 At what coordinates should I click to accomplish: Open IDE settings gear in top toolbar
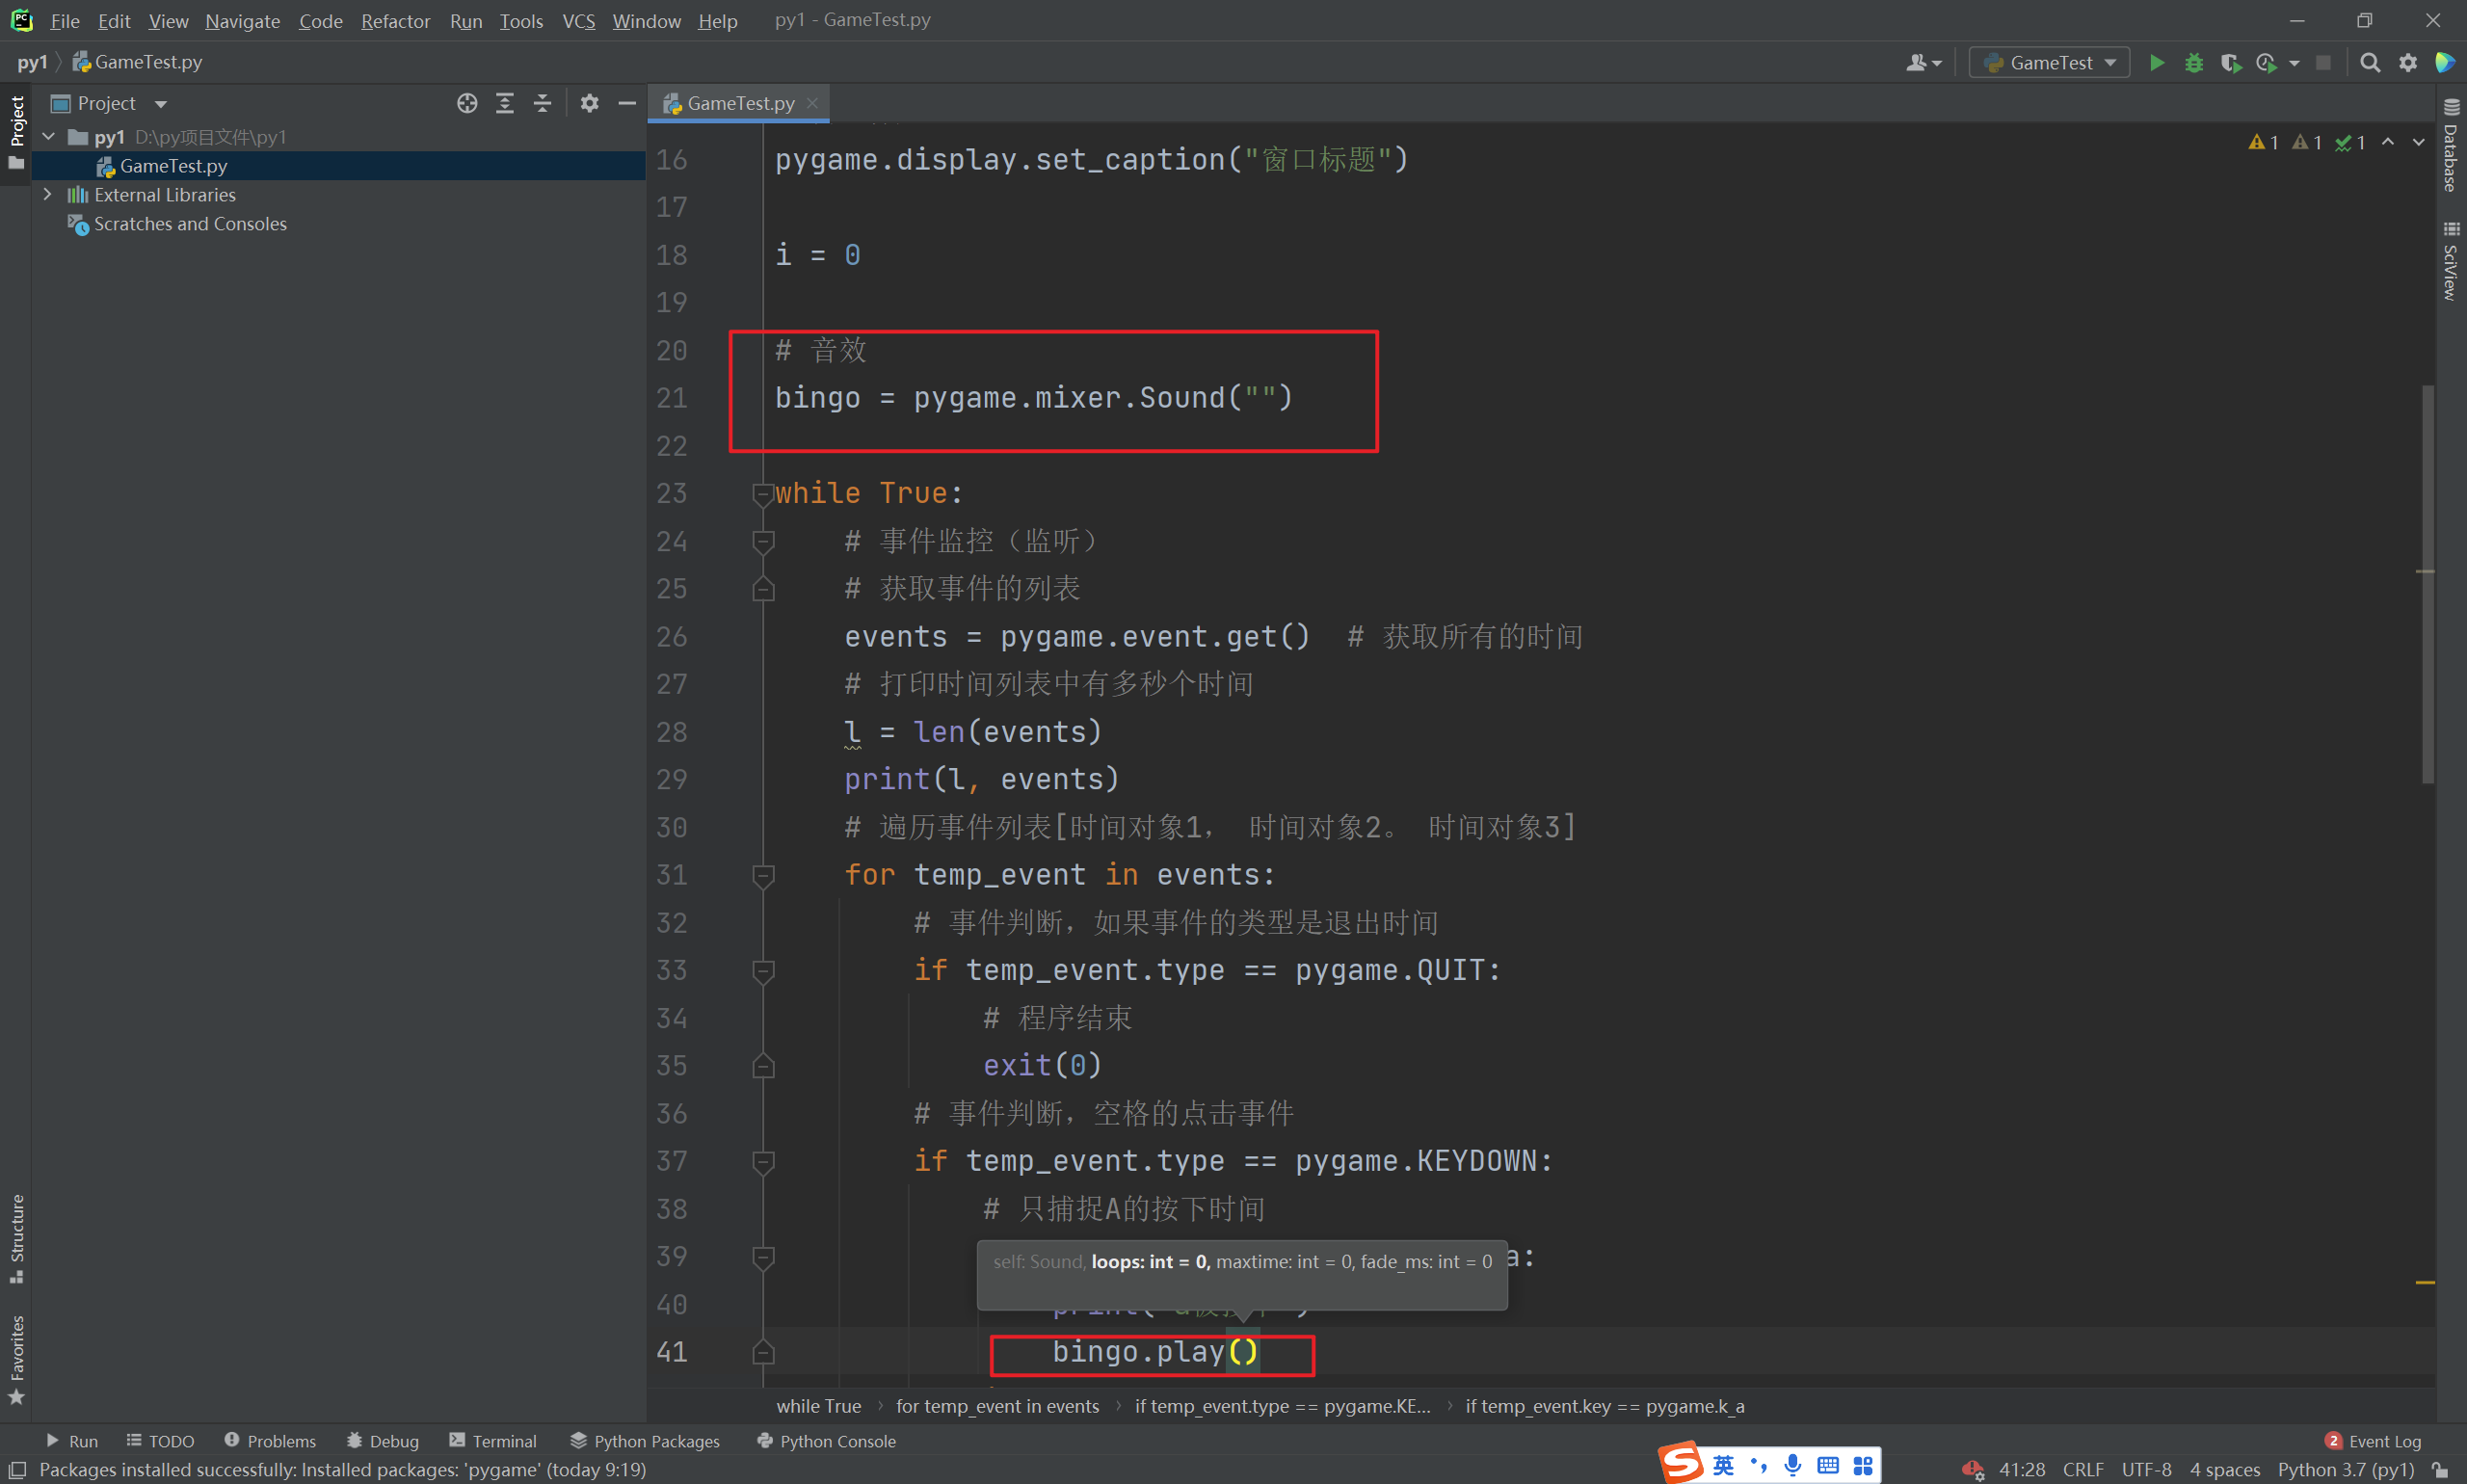coord(2407,63)
